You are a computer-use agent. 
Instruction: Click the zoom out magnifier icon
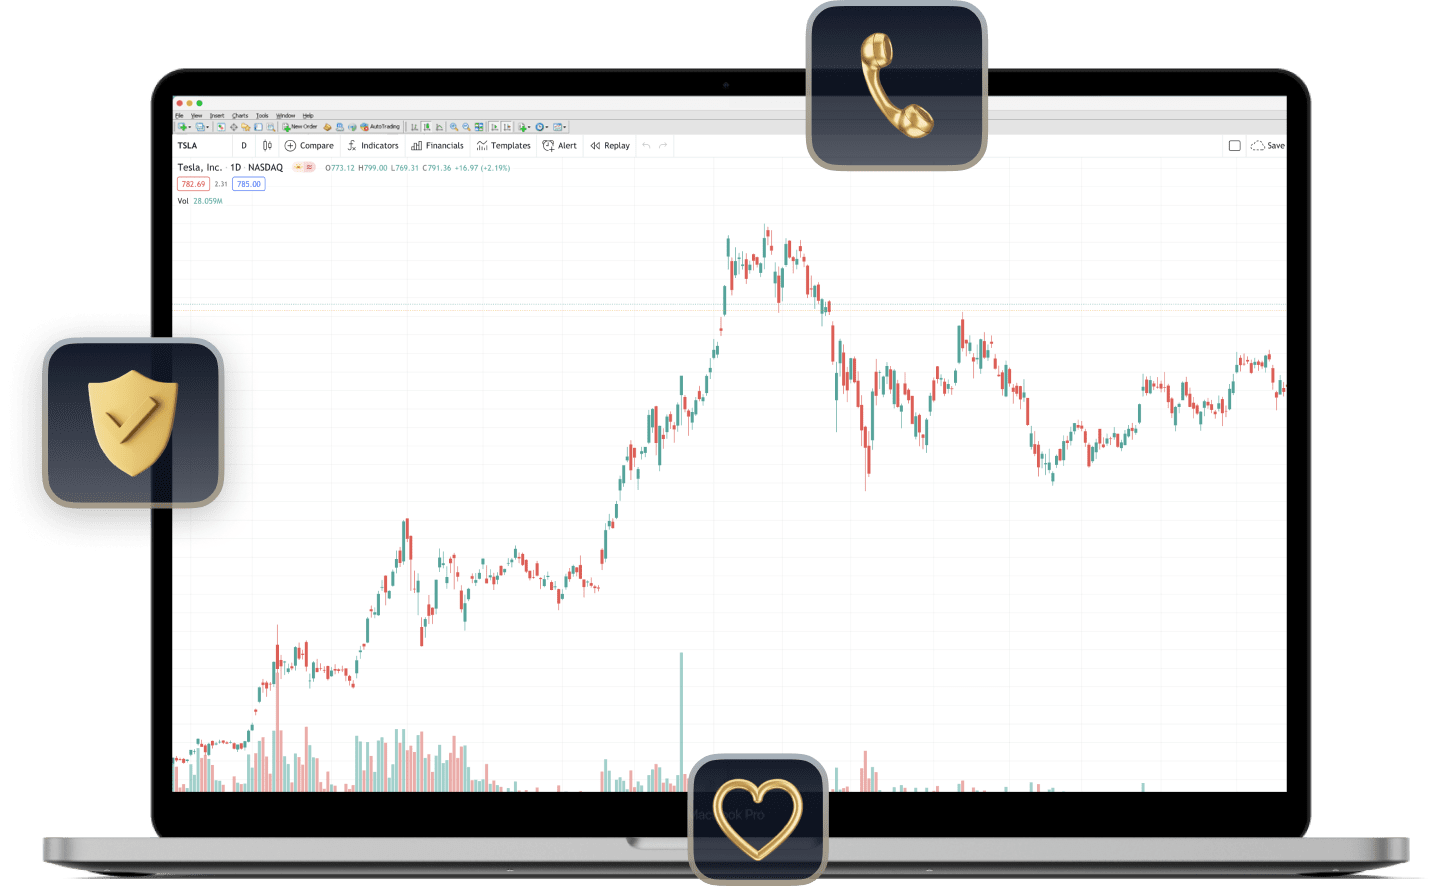[466, 127]
